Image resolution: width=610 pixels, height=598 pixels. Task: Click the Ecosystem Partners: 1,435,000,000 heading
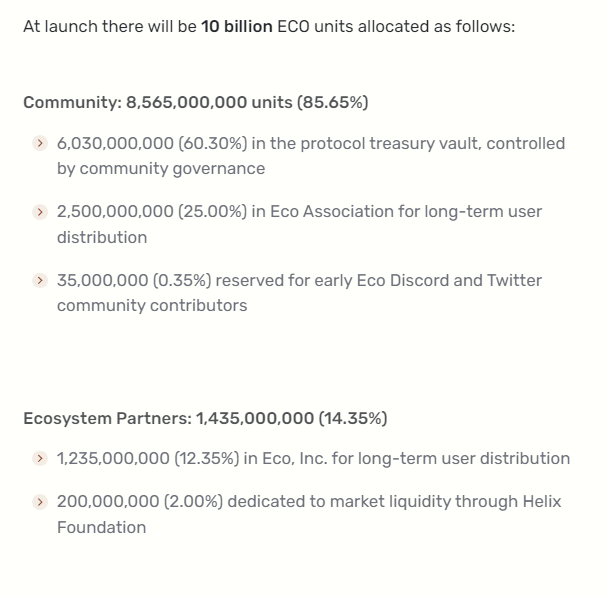coord(205,418)
